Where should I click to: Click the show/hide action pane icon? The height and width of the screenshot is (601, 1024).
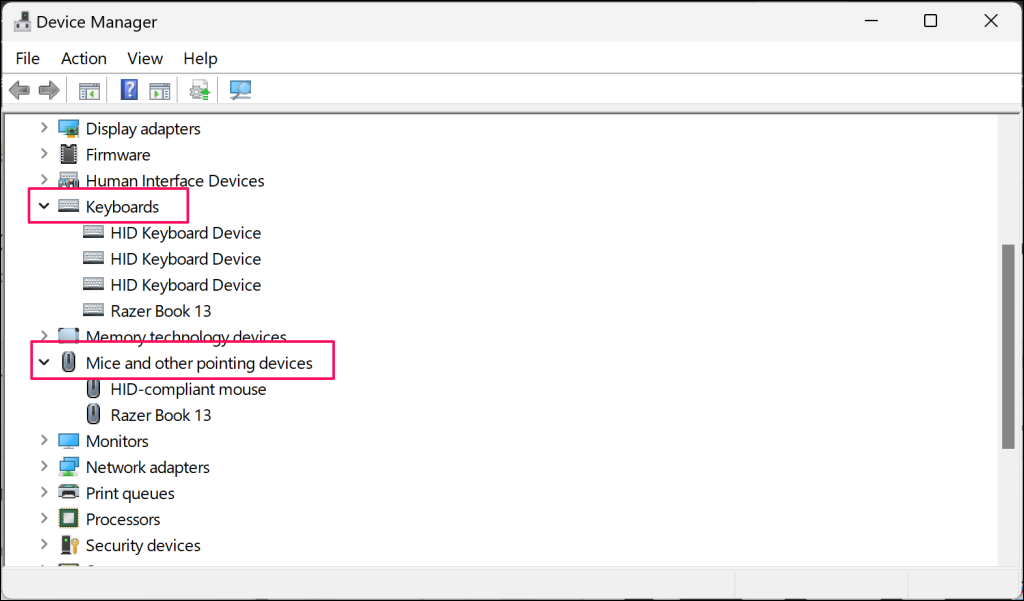coord(160,91)
